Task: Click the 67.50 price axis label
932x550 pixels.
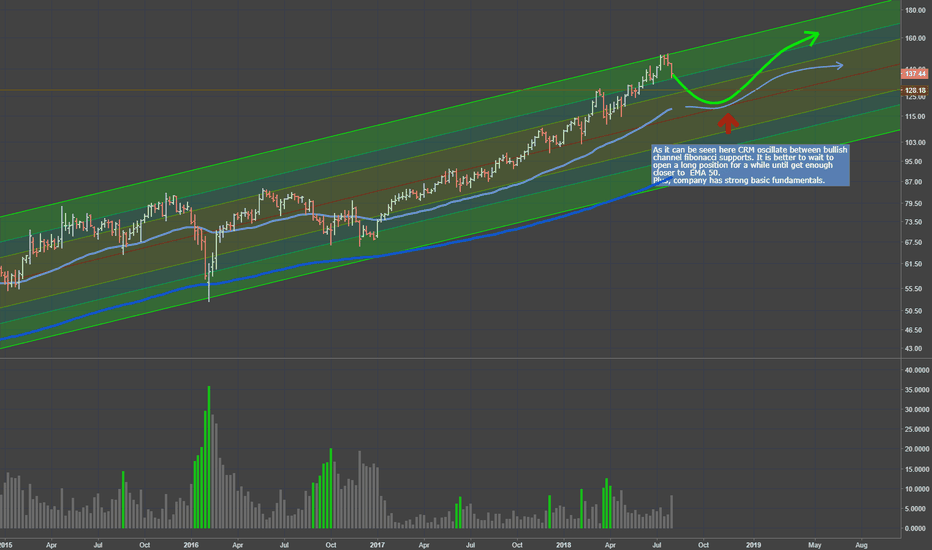Action: [915, 243]
